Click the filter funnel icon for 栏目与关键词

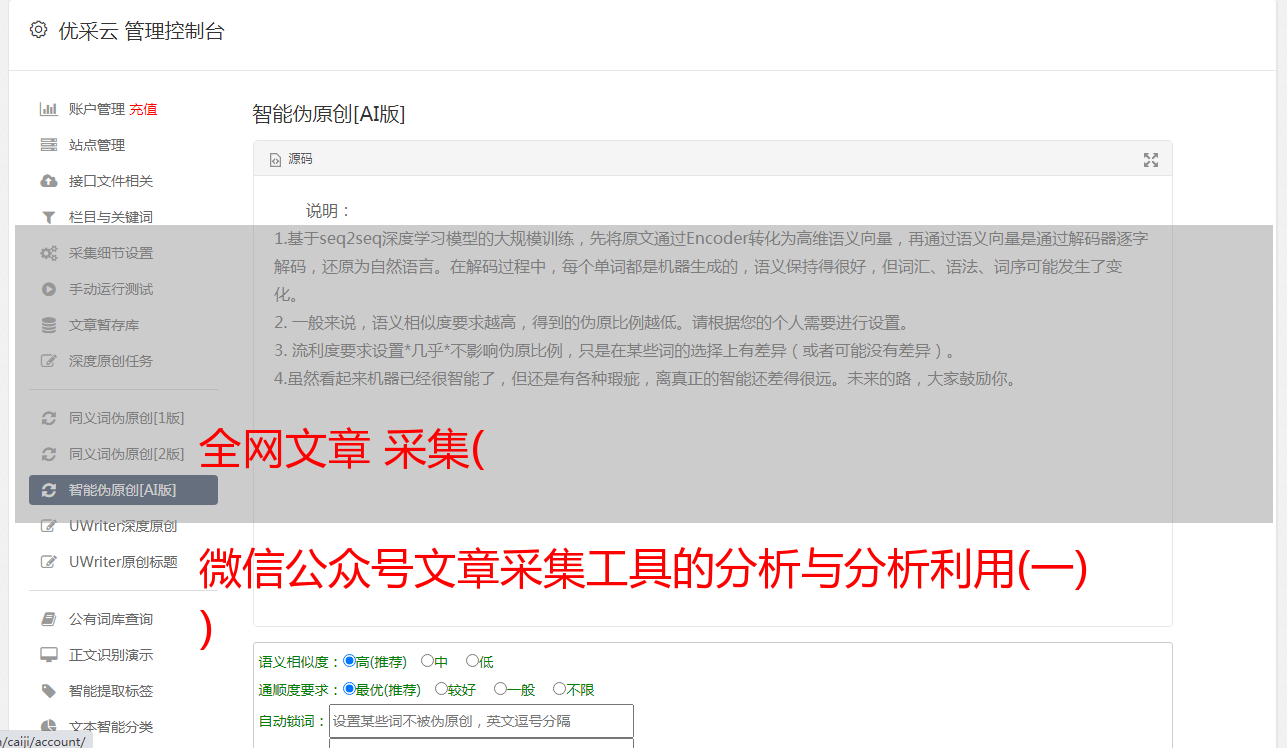click(48, 217)
